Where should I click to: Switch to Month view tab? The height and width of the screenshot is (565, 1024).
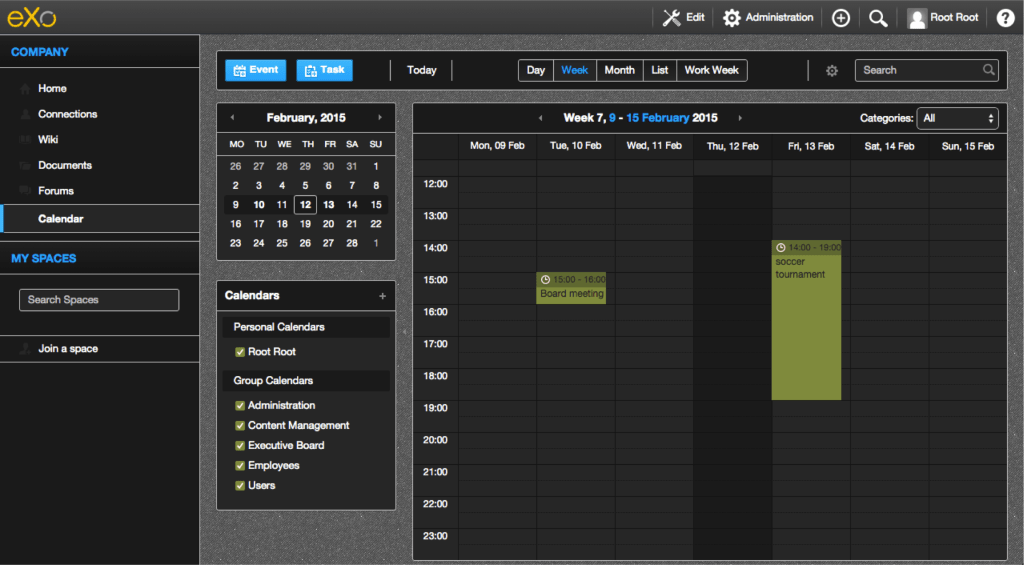(619, 70)
